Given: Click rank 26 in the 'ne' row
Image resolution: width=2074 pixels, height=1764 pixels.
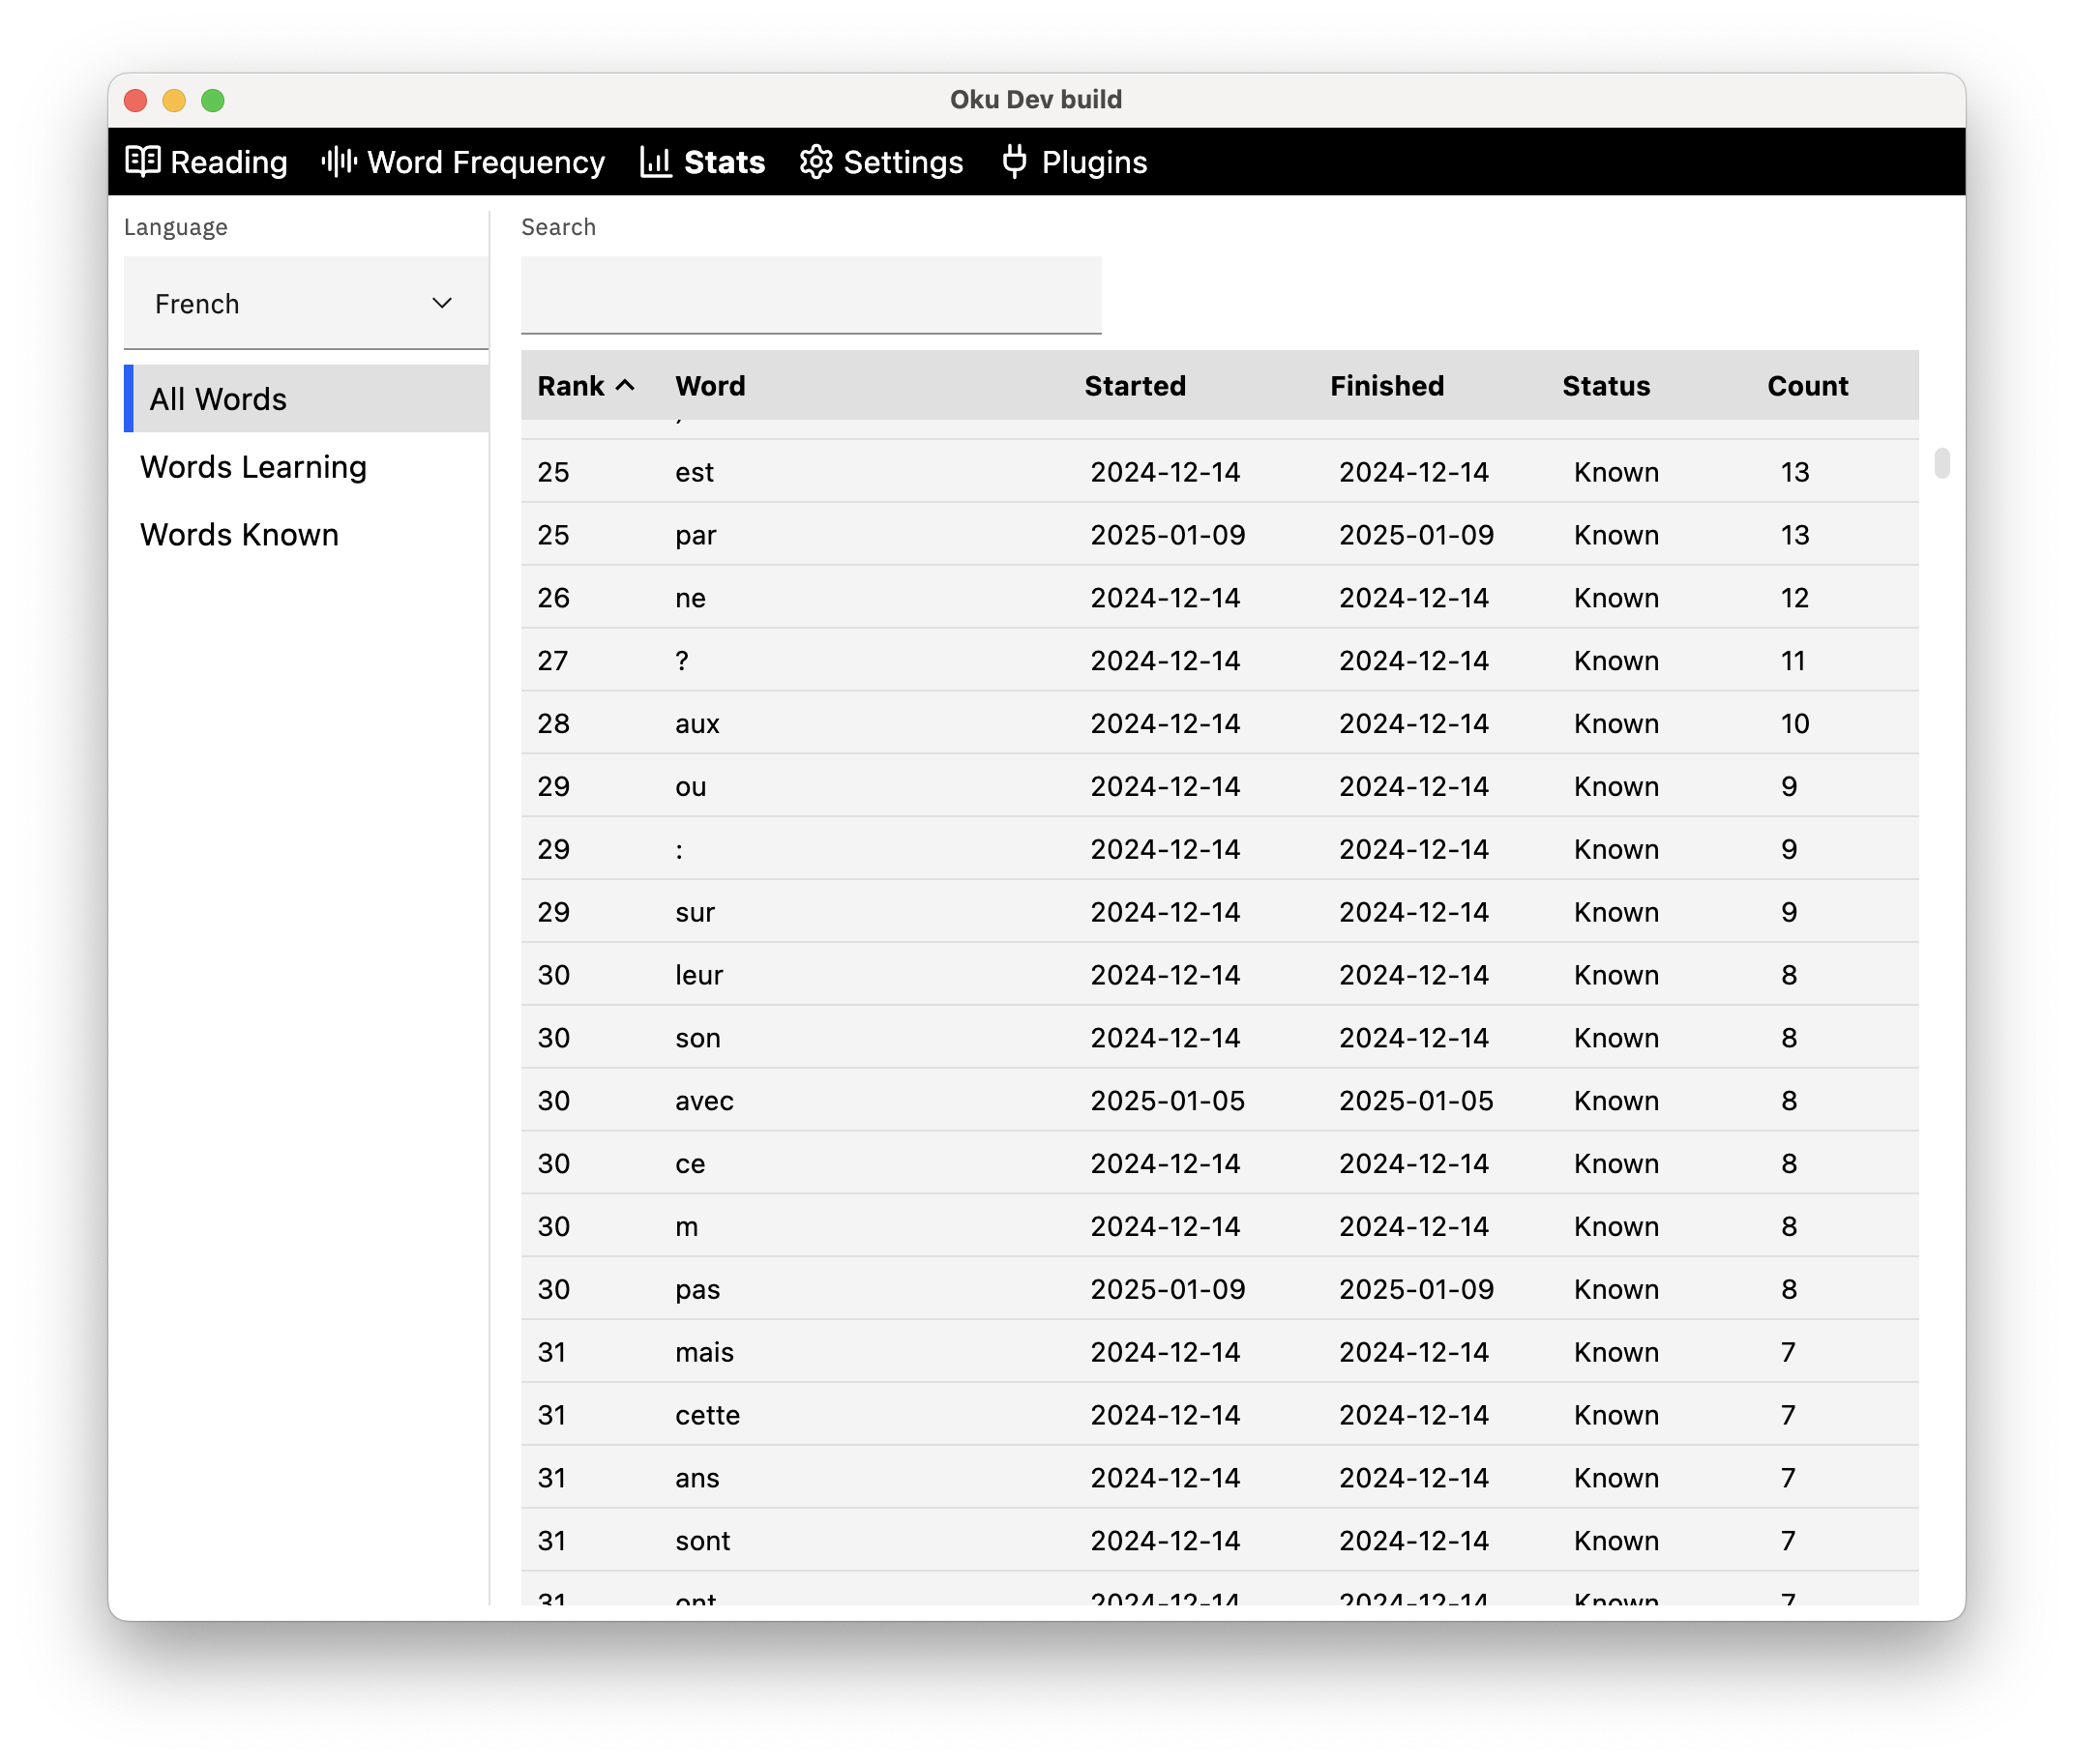Looking at the screenshot, I should (553, 598).
